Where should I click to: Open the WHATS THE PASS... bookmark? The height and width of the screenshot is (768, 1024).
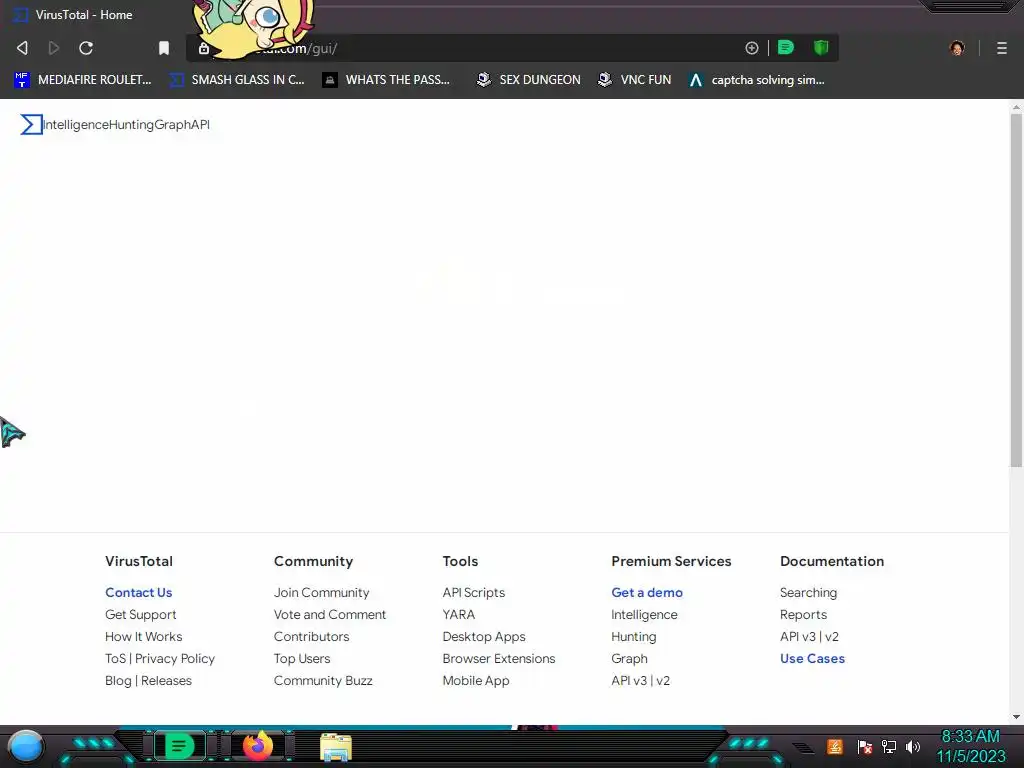click(x=386, y=80)
